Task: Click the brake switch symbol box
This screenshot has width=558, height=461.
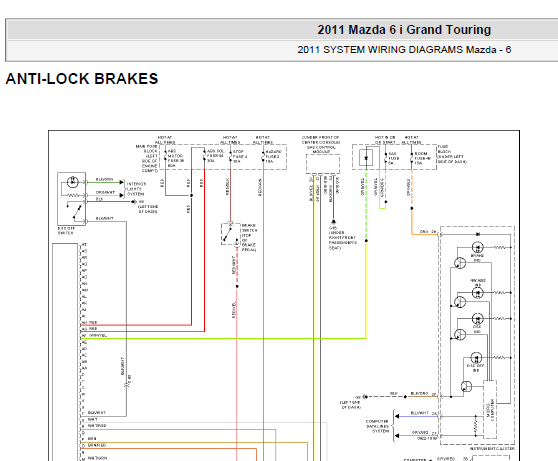Action: click(230, 234)
